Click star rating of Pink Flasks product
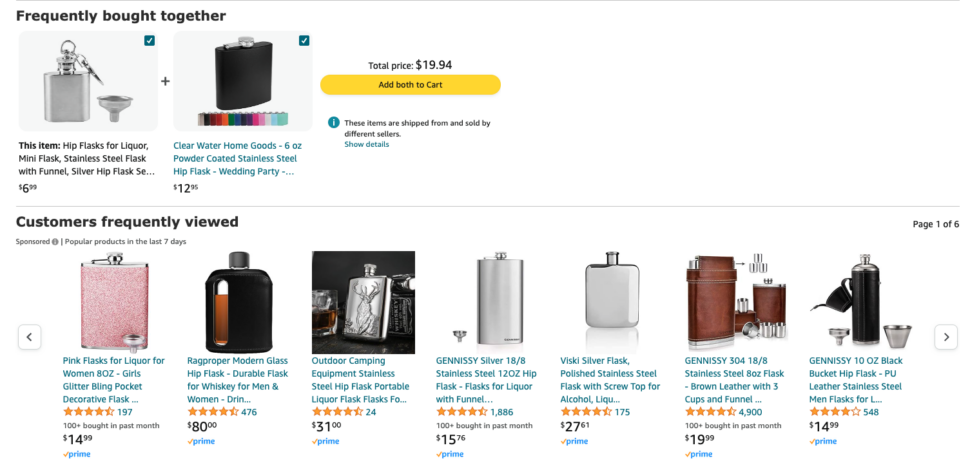The width and height of the screenshot is (970, 470). (x=88, y=412)
